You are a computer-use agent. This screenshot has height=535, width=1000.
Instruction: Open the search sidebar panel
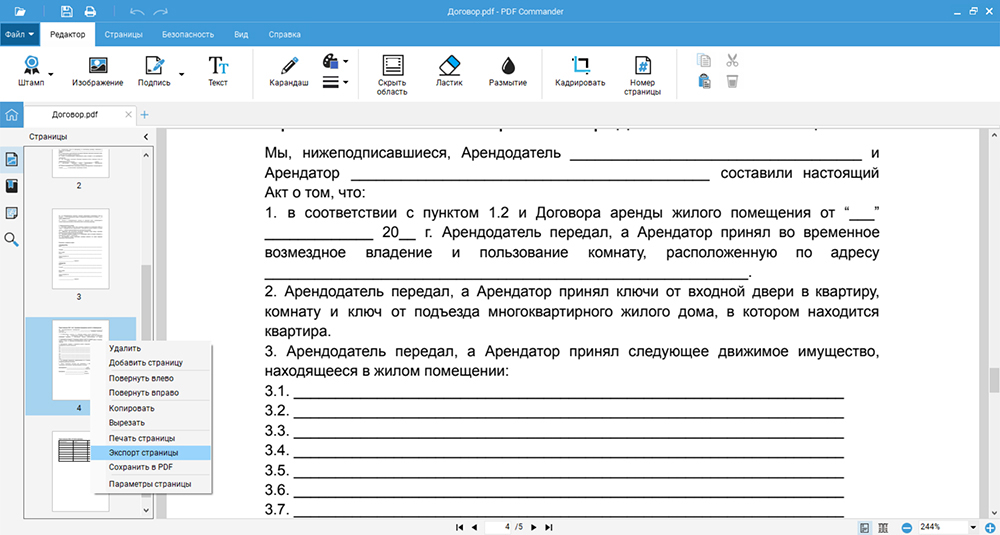11,240
